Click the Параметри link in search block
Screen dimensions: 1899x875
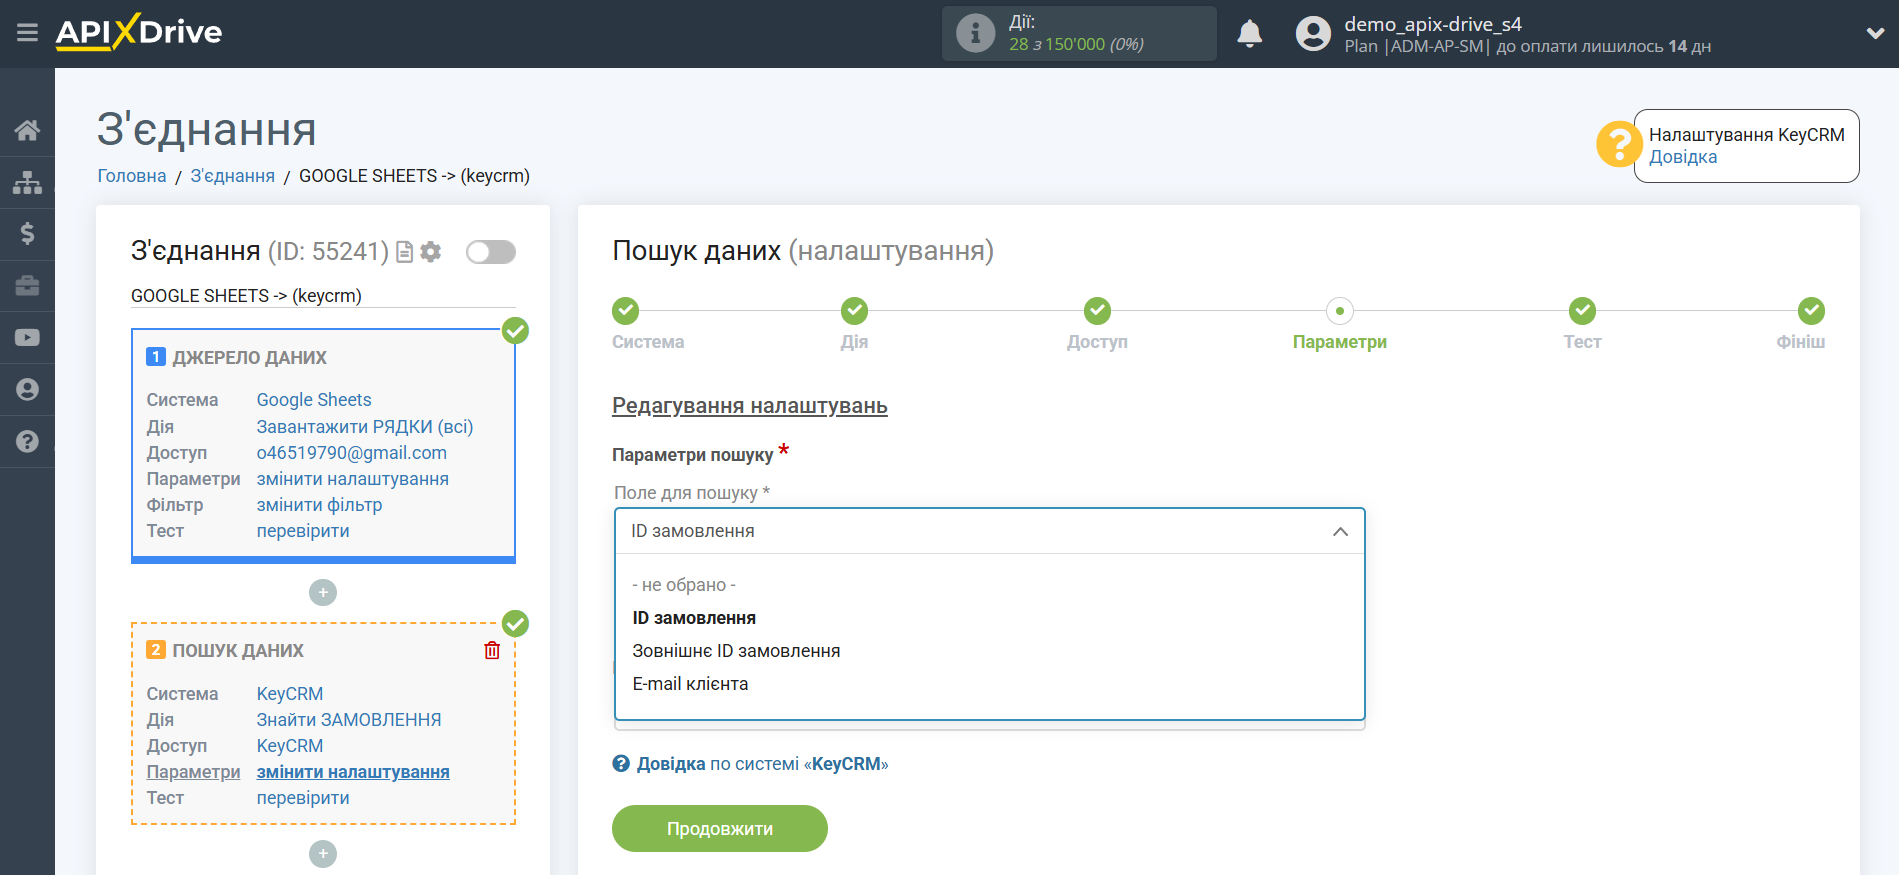click(194, 772)
